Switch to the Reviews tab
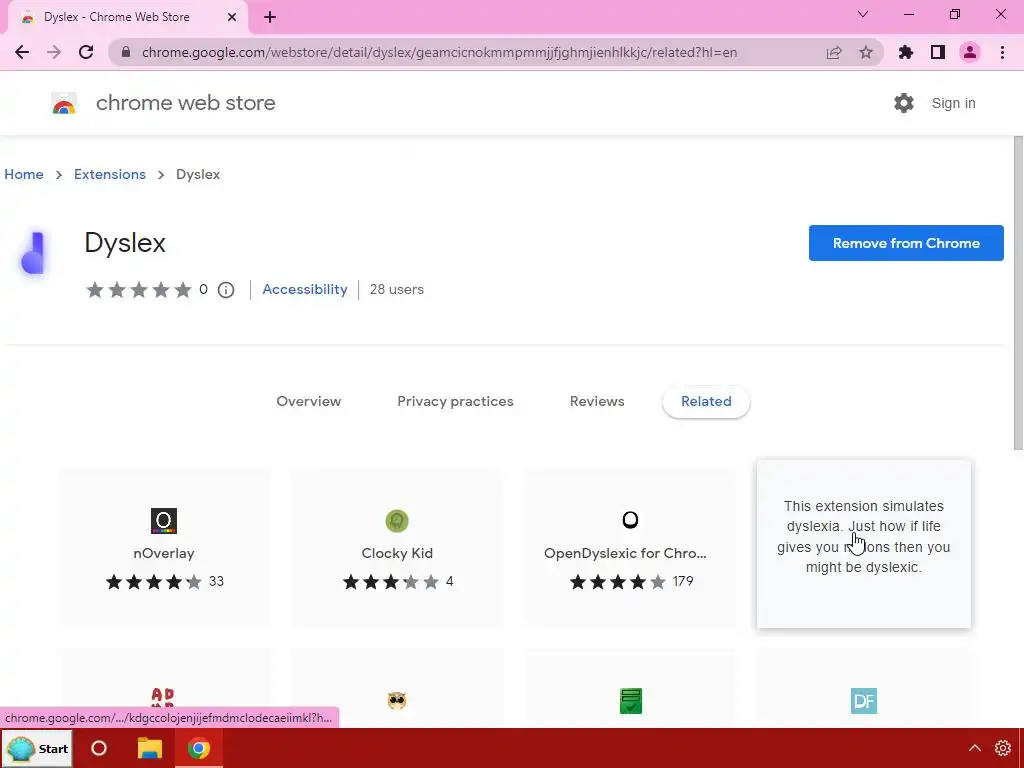The height and width of the screenshot is (768, 1024). coord(597,402)
